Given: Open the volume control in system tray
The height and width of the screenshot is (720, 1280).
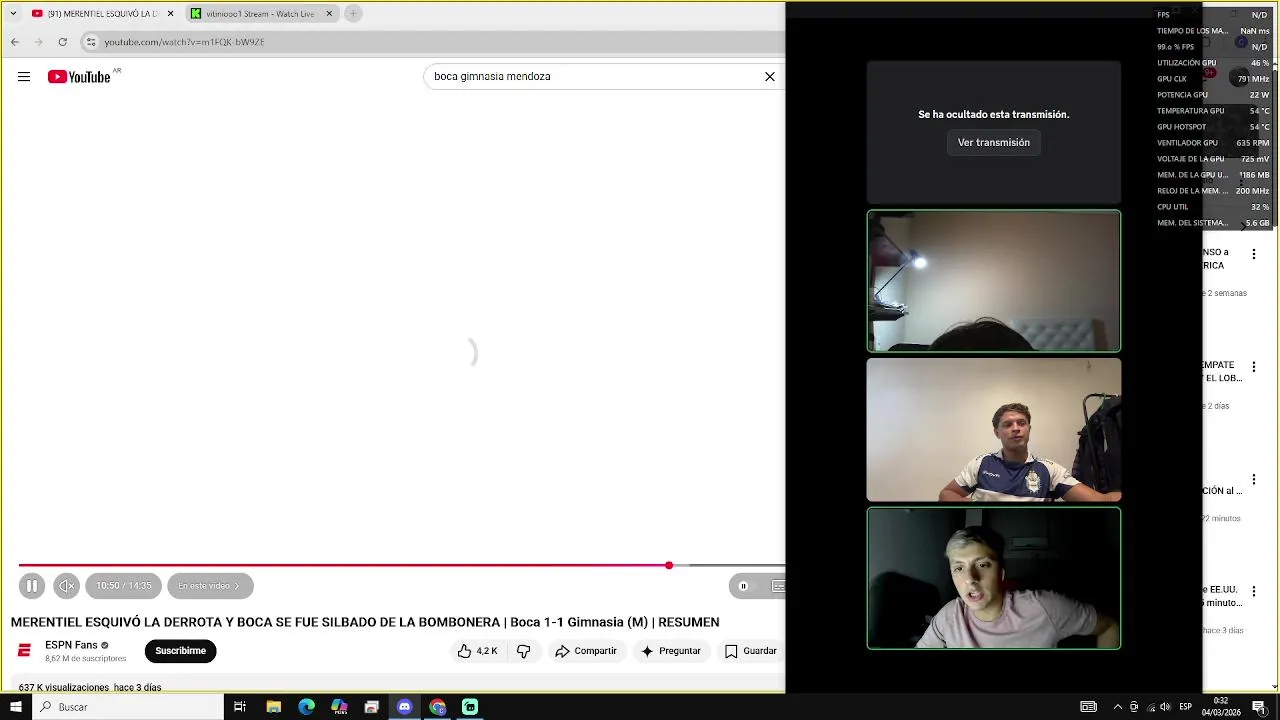Looking at the screenshot, I should pos(1165,707).
